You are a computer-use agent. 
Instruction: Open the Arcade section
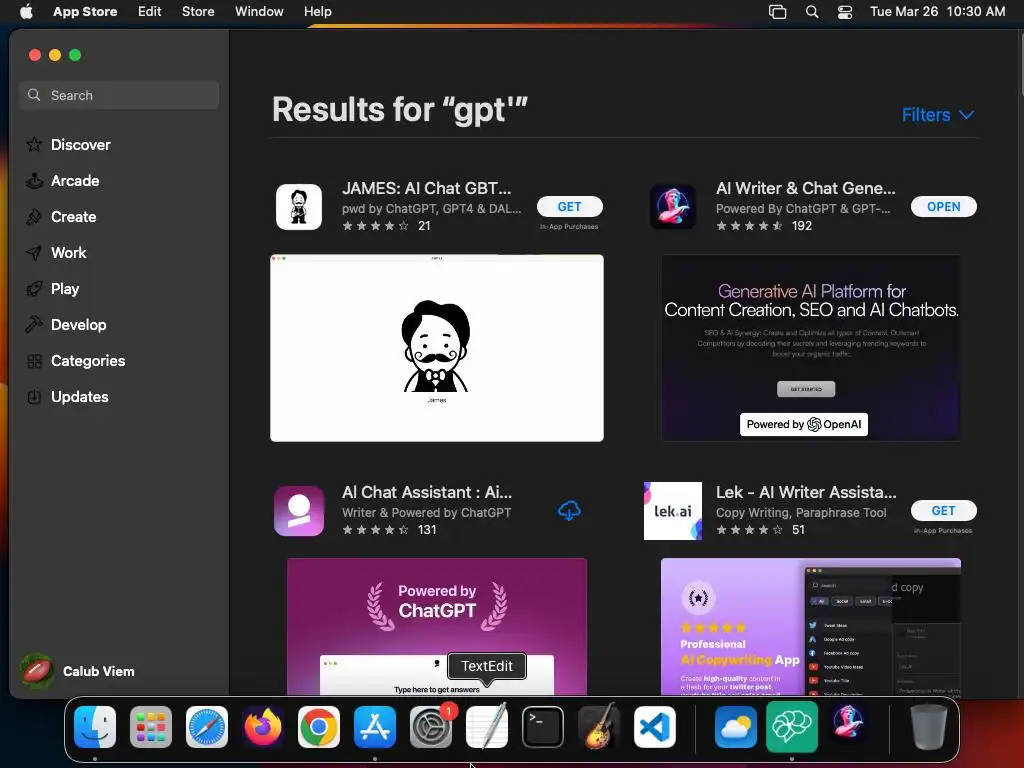click(63, 180)
